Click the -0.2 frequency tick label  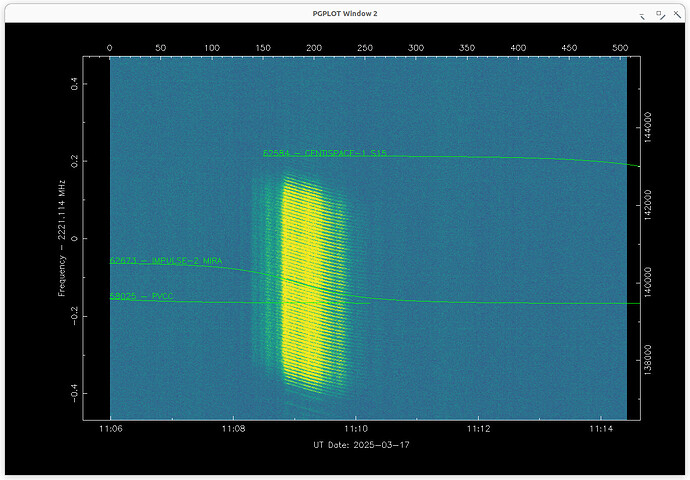(x=74, y=314)
